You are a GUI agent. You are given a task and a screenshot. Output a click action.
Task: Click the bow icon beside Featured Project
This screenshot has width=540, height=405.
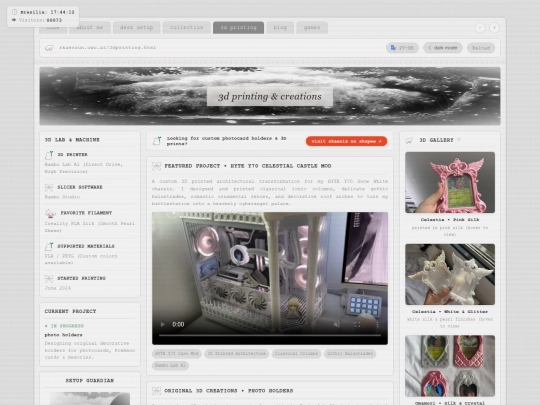pyautogui.click(x=156, y=166)
